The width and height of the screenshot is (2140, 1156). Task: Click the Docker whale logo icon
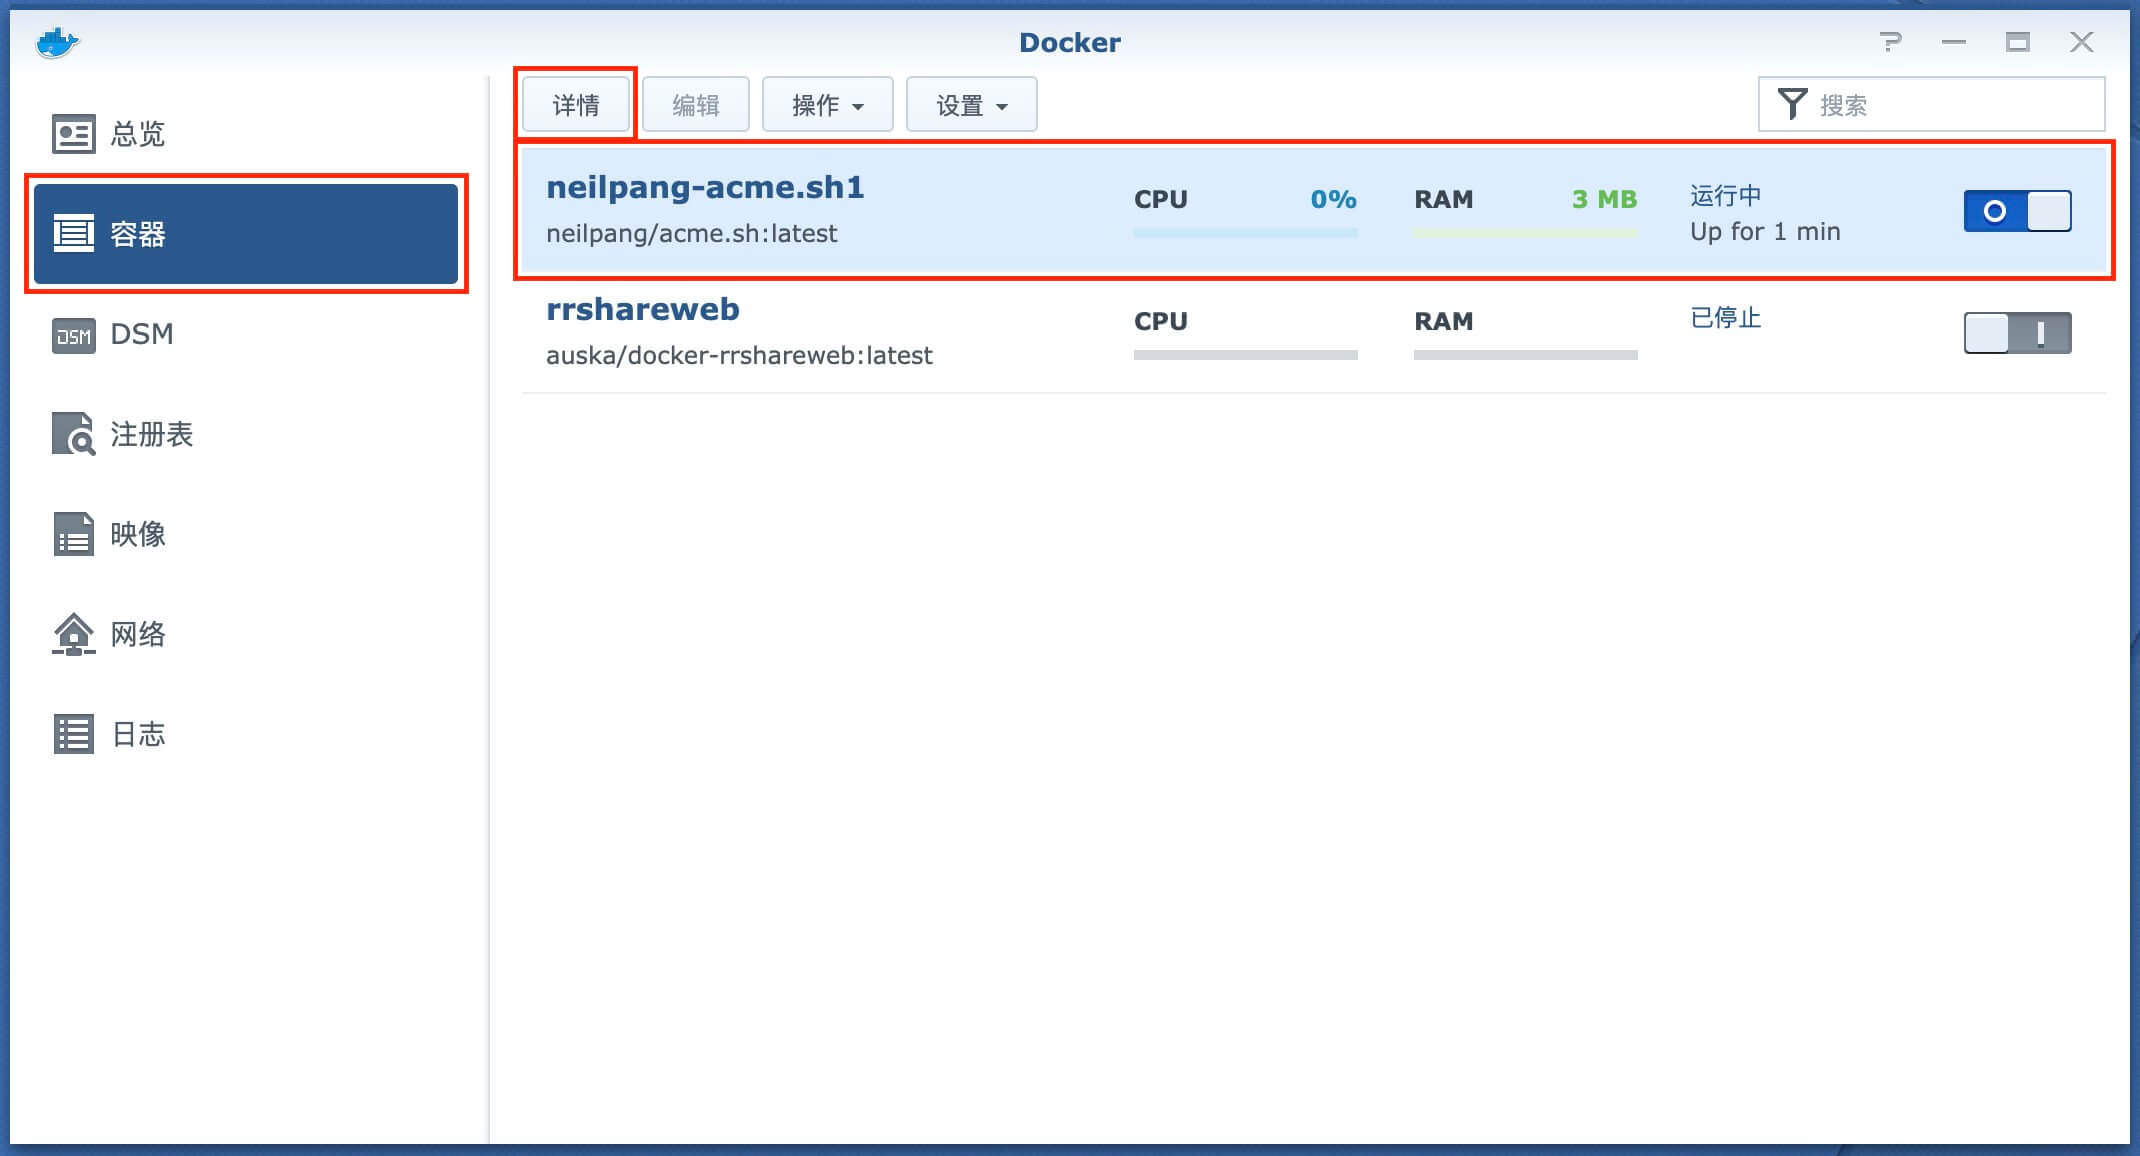[57, 43]
